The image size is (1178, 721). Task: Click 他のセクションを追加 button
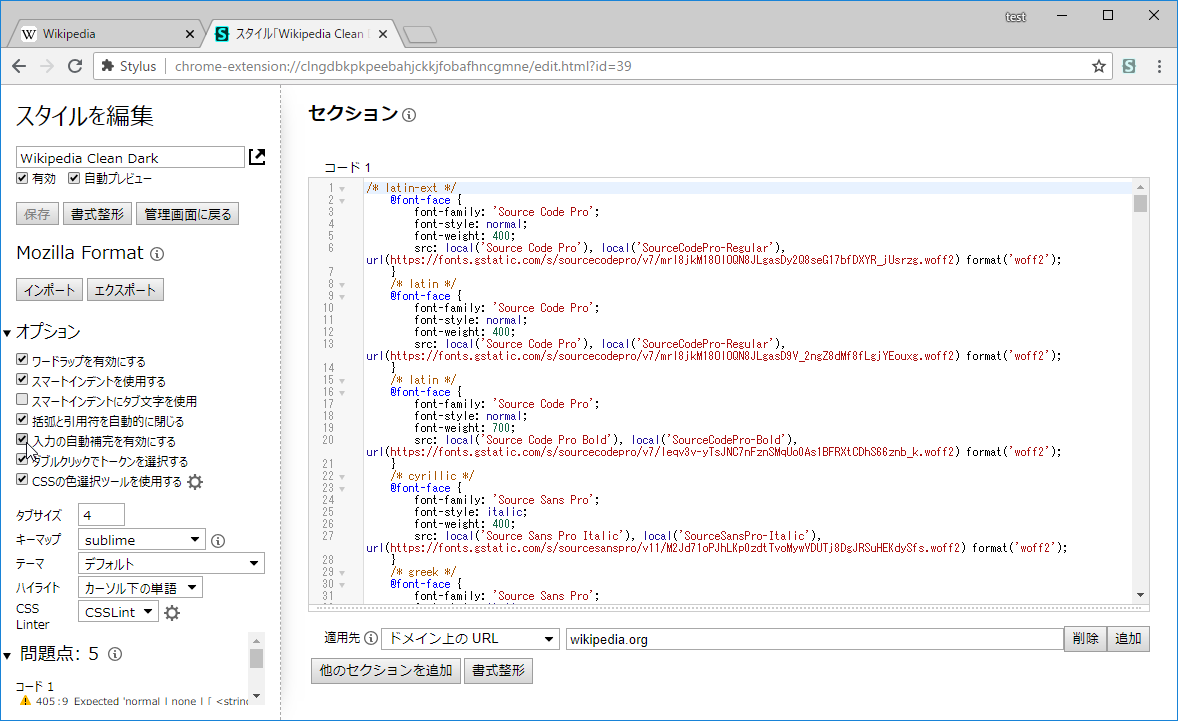pos(385,671)
